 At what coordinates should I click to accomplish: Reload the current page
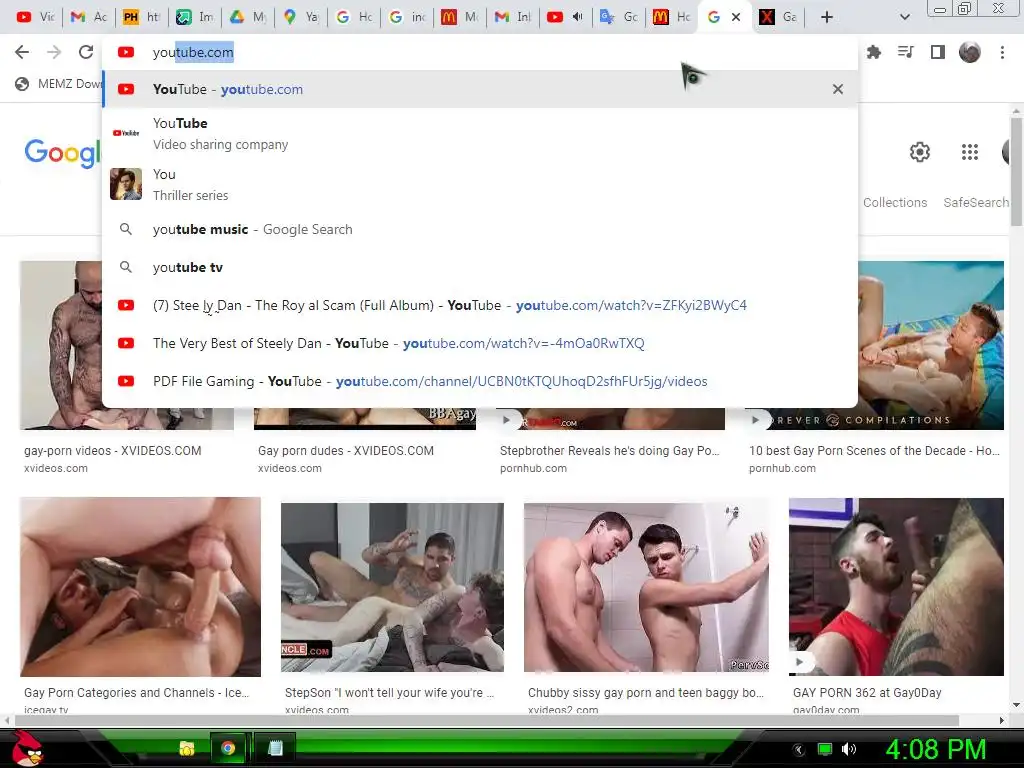coord(86,52)
